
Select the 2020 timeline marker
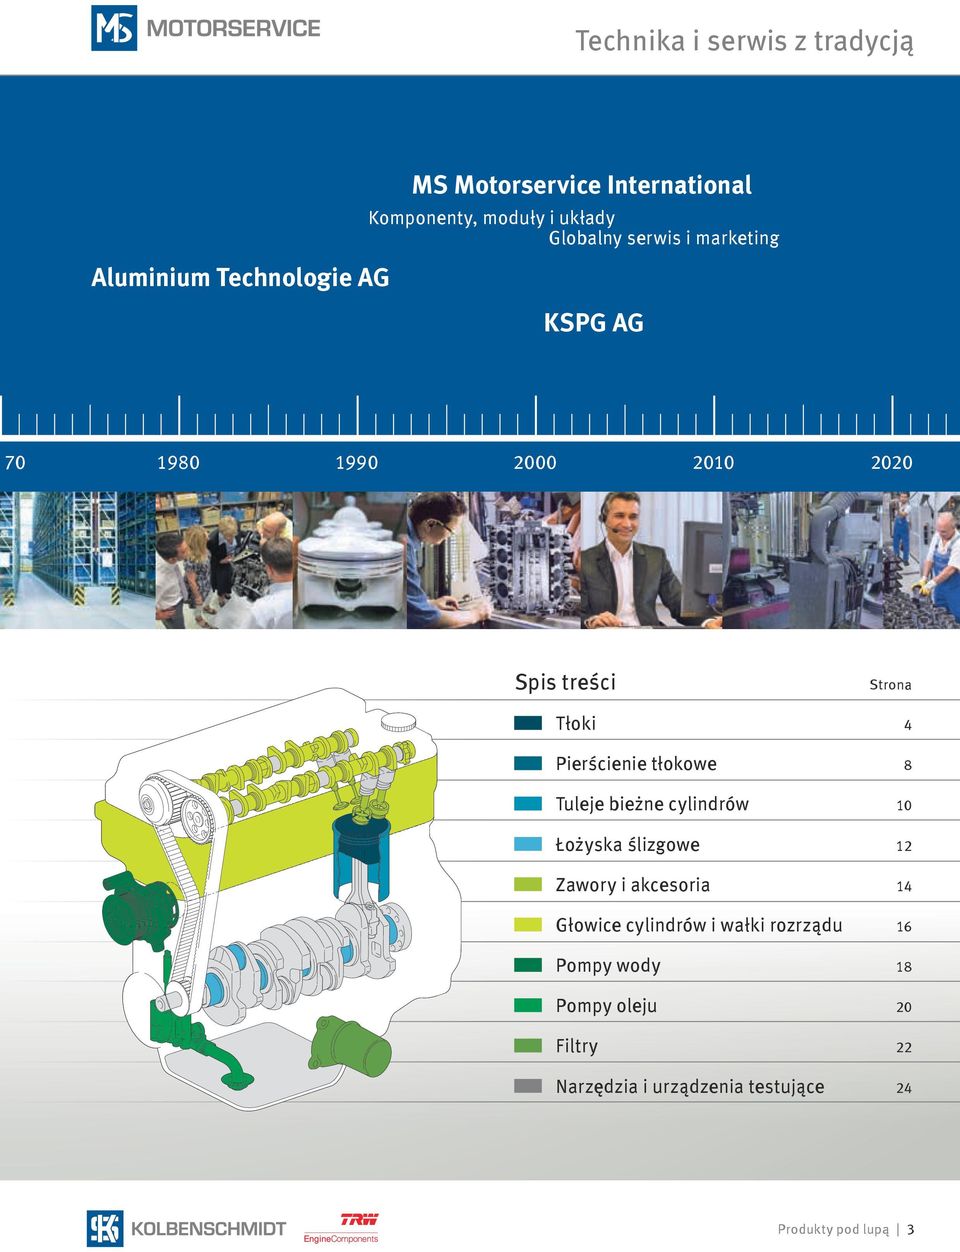(892, 462)
